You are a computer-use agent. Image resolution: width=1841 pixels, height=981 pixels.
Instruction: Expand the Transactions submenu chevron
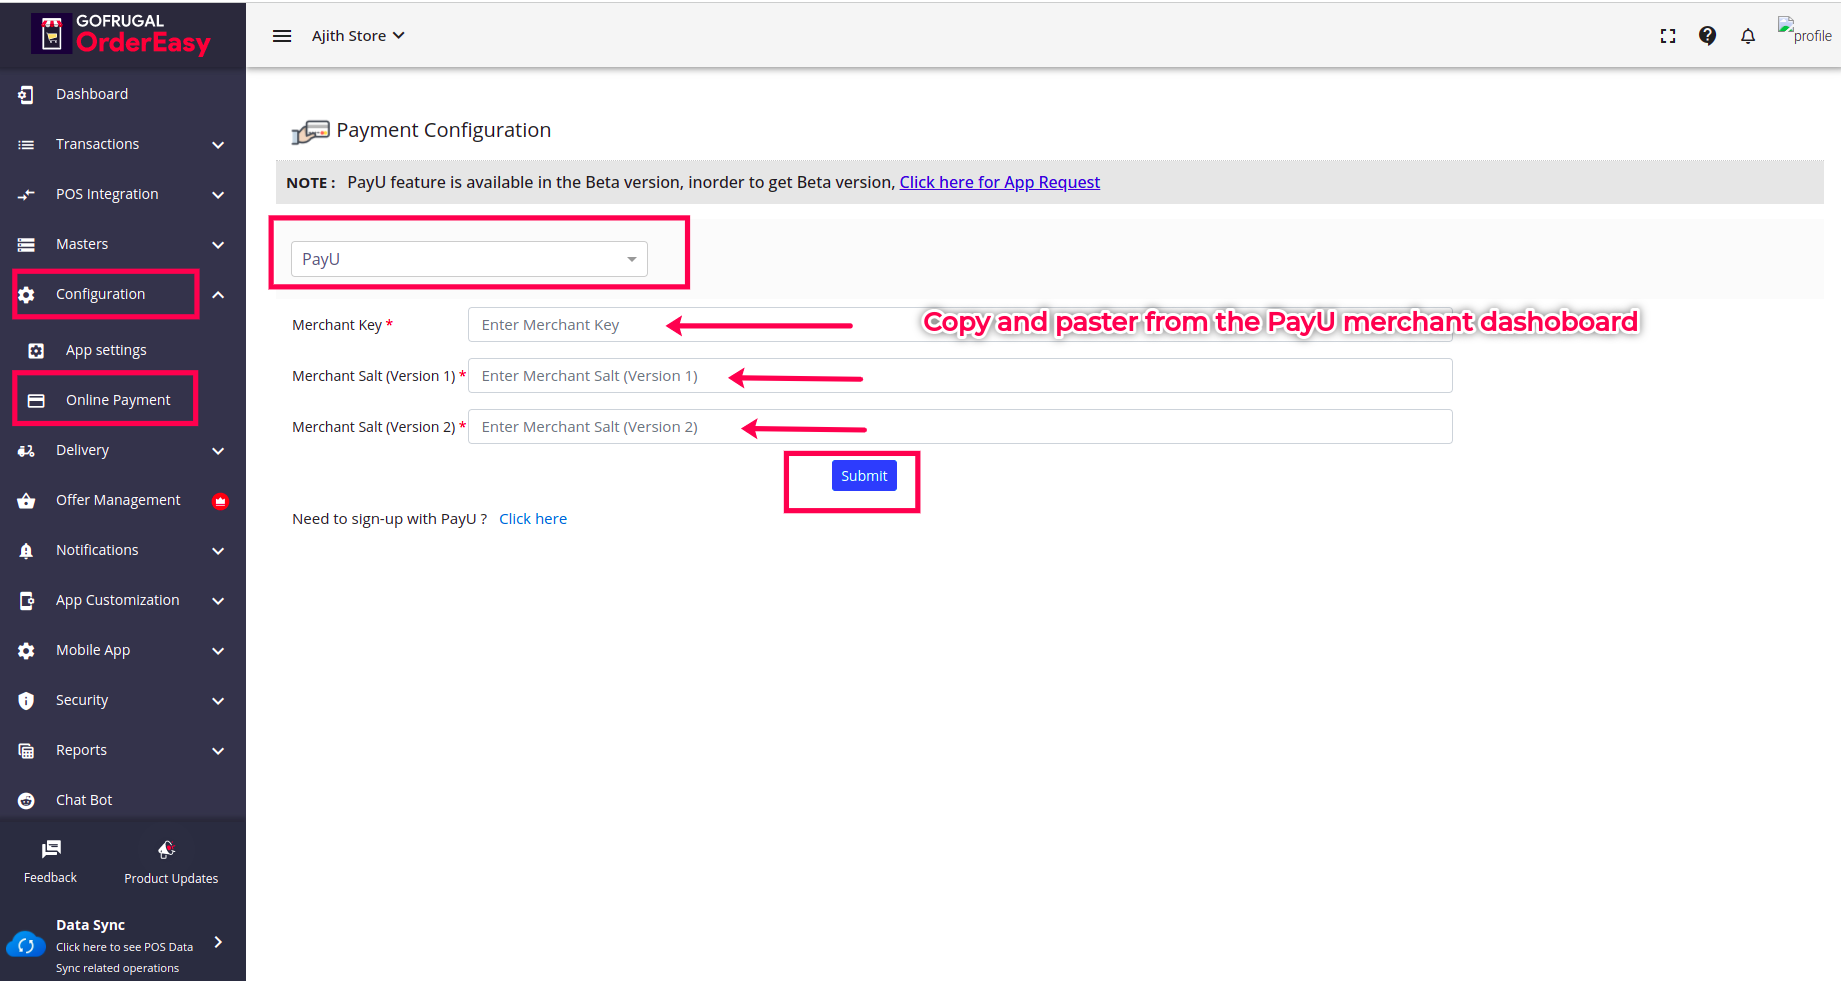[218, 145]
